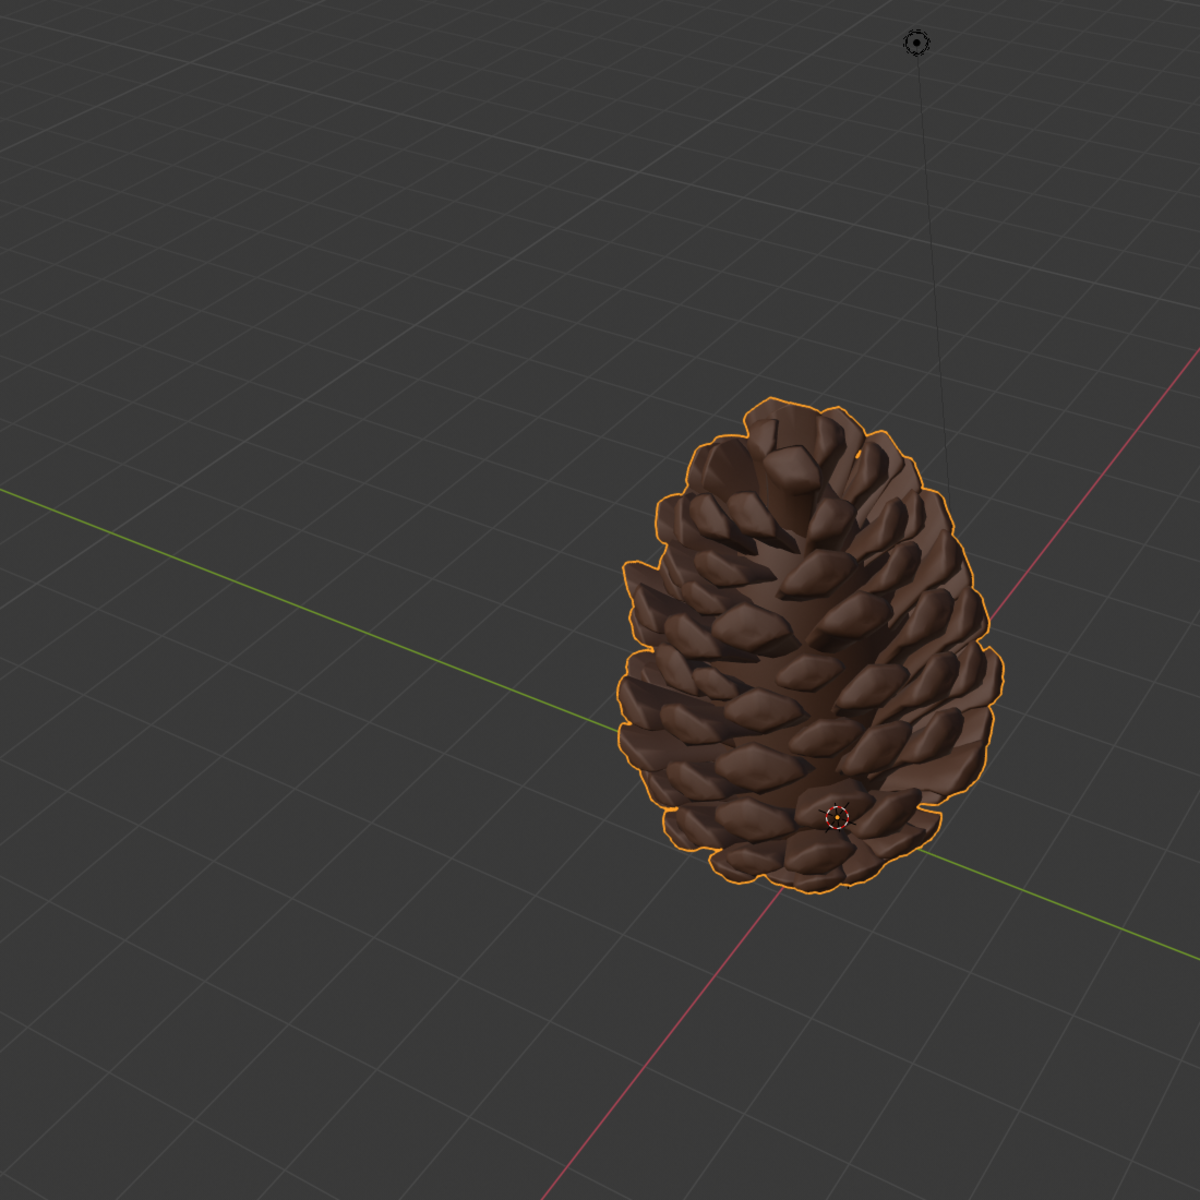Select the pinecone model at its center
1200x1200 pixels.
(805, 650)
